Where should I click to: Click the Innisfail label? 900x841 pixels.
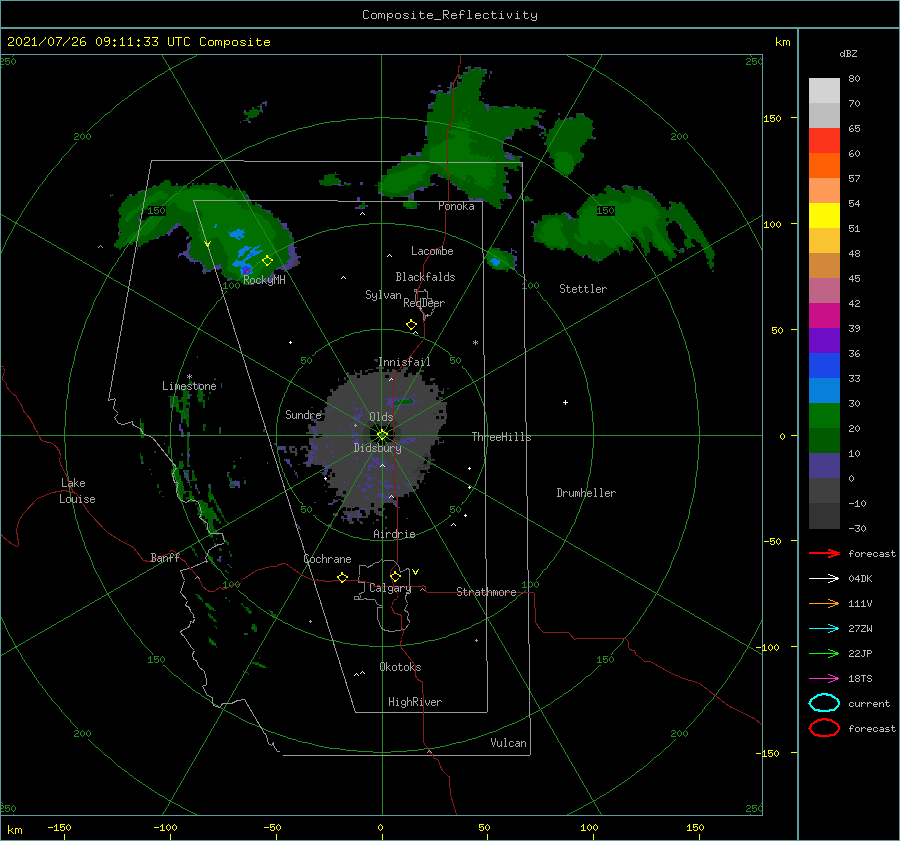pyautogui.click(x=404, y=362)
